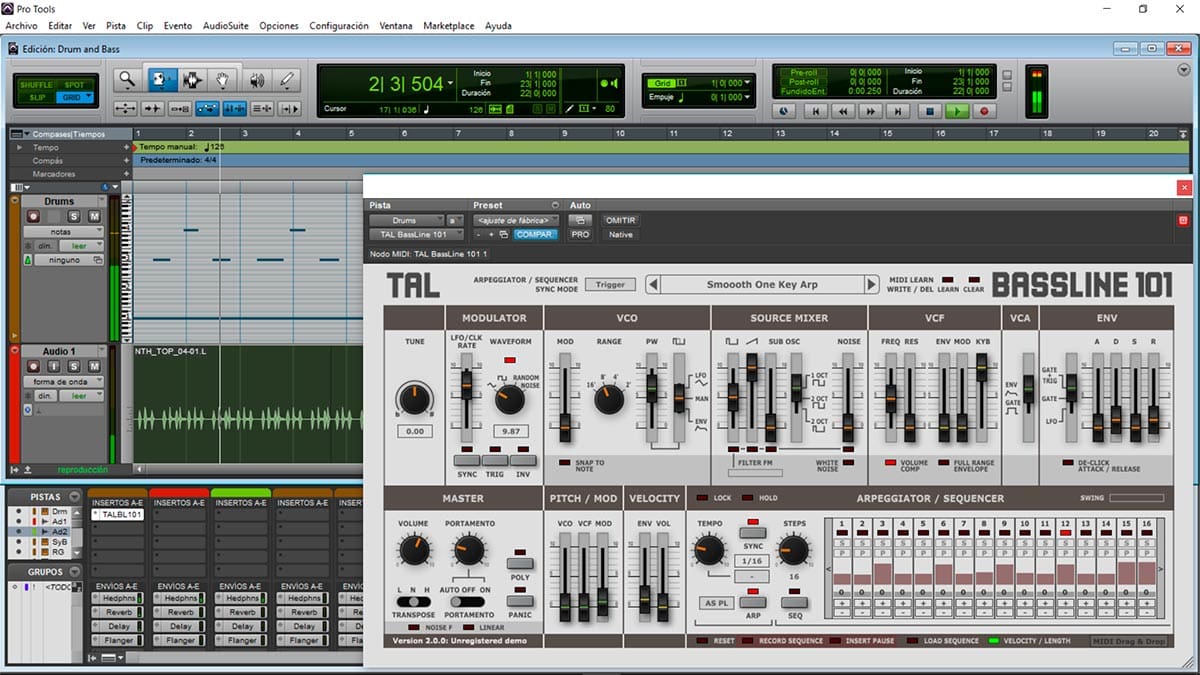Mute the Audio 1 track
1200x675 pixels.
pyautogui.click(x=94, y=367)
